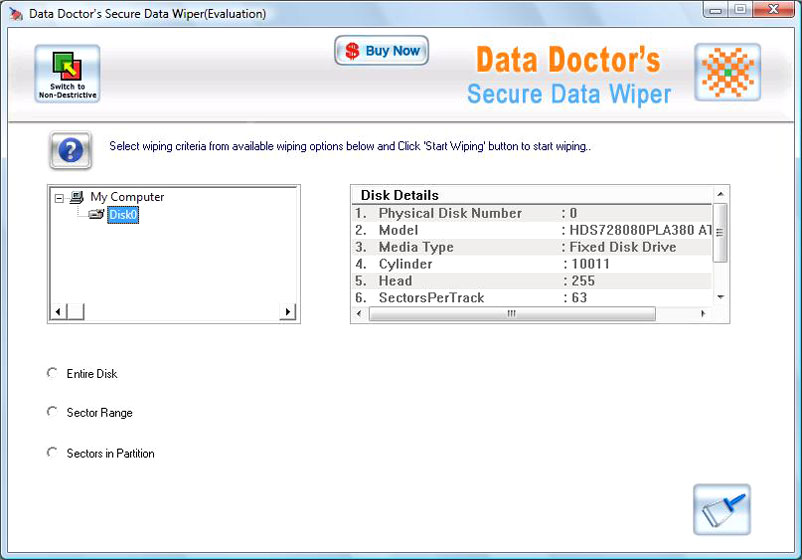Click Disk Details right scroll arrow

click(x=703, y=313)
